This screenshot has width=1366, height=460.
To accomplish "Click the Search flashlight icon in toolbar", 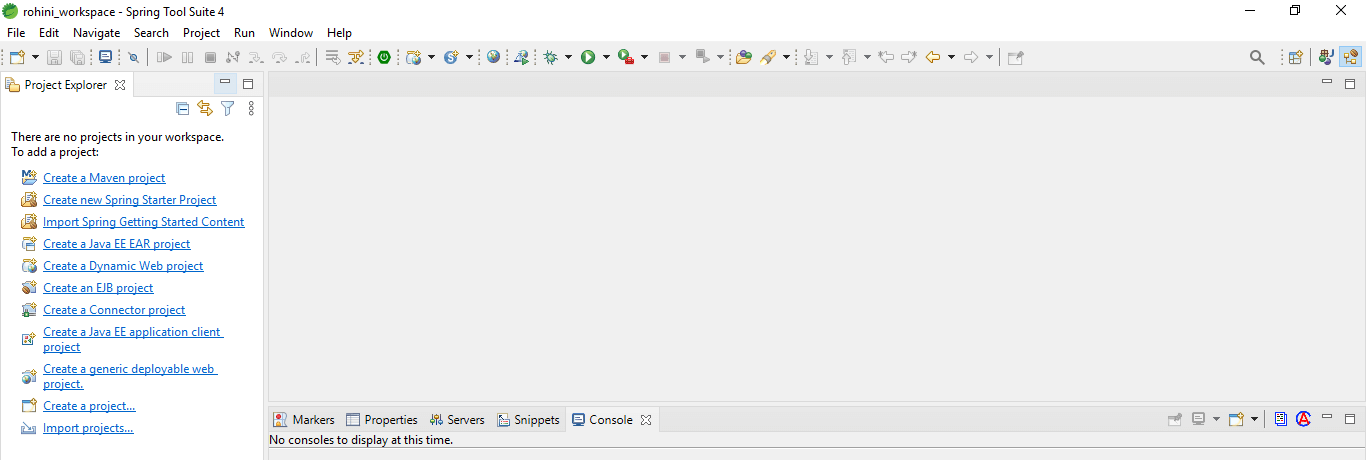I will pyautogui.click(x=768, y=58).
